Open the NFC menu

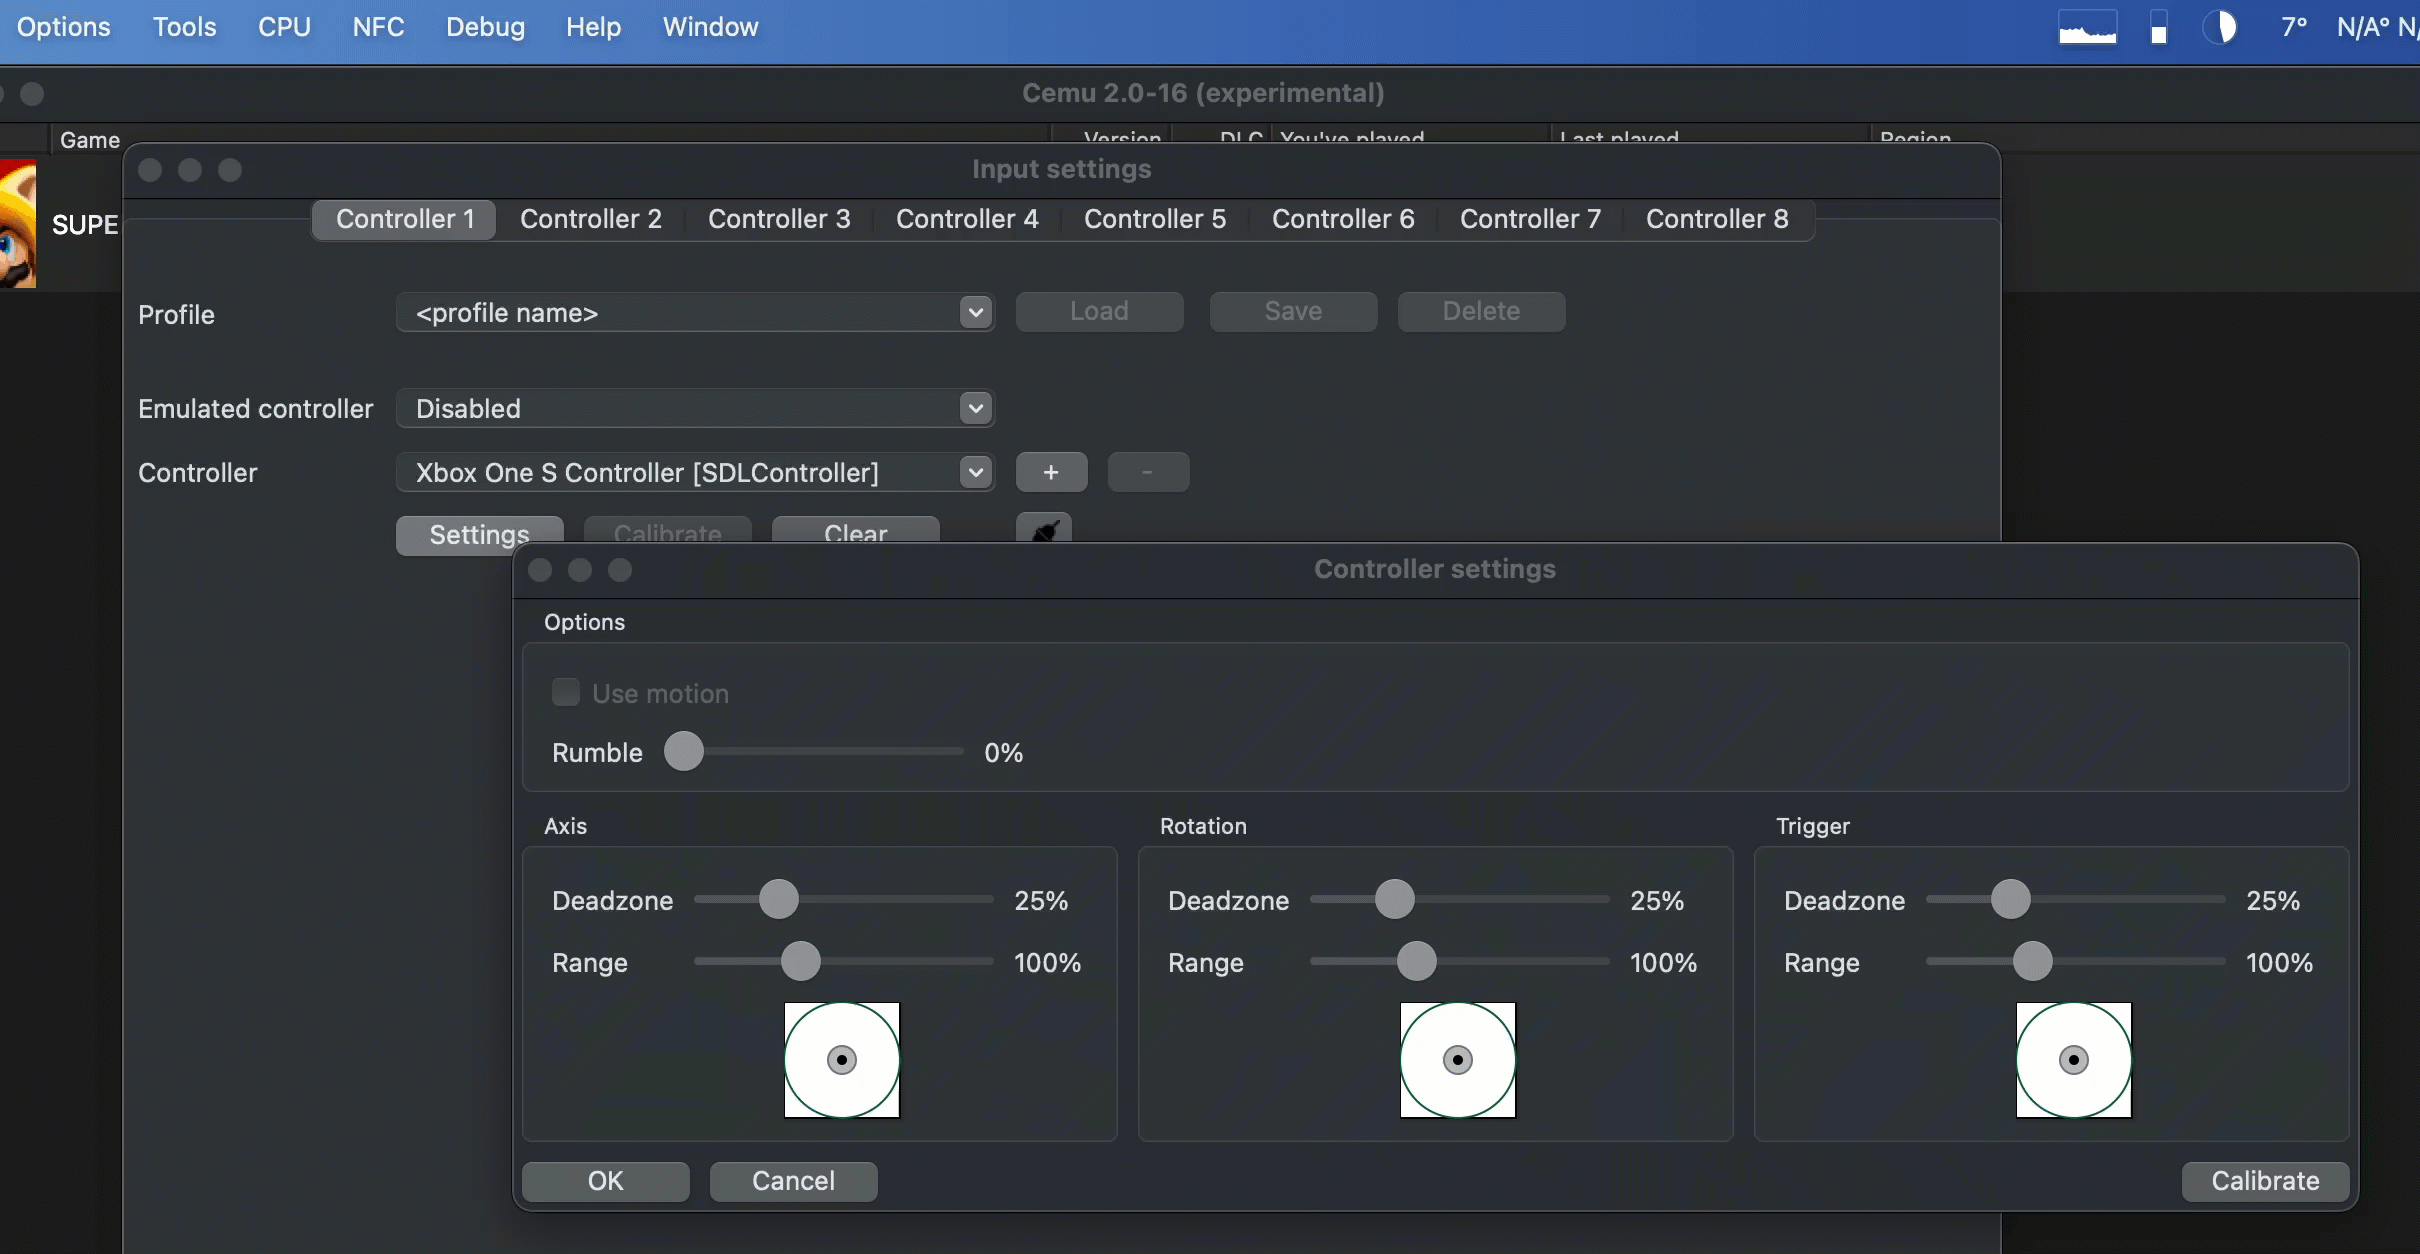tap(378, 27)
